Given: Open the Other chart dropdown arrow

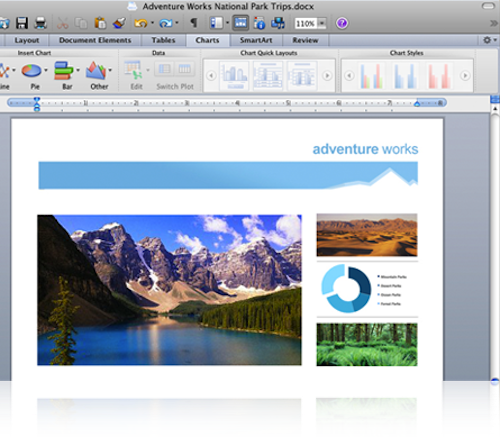Looking at the screenshot, I should pos(110,70).
